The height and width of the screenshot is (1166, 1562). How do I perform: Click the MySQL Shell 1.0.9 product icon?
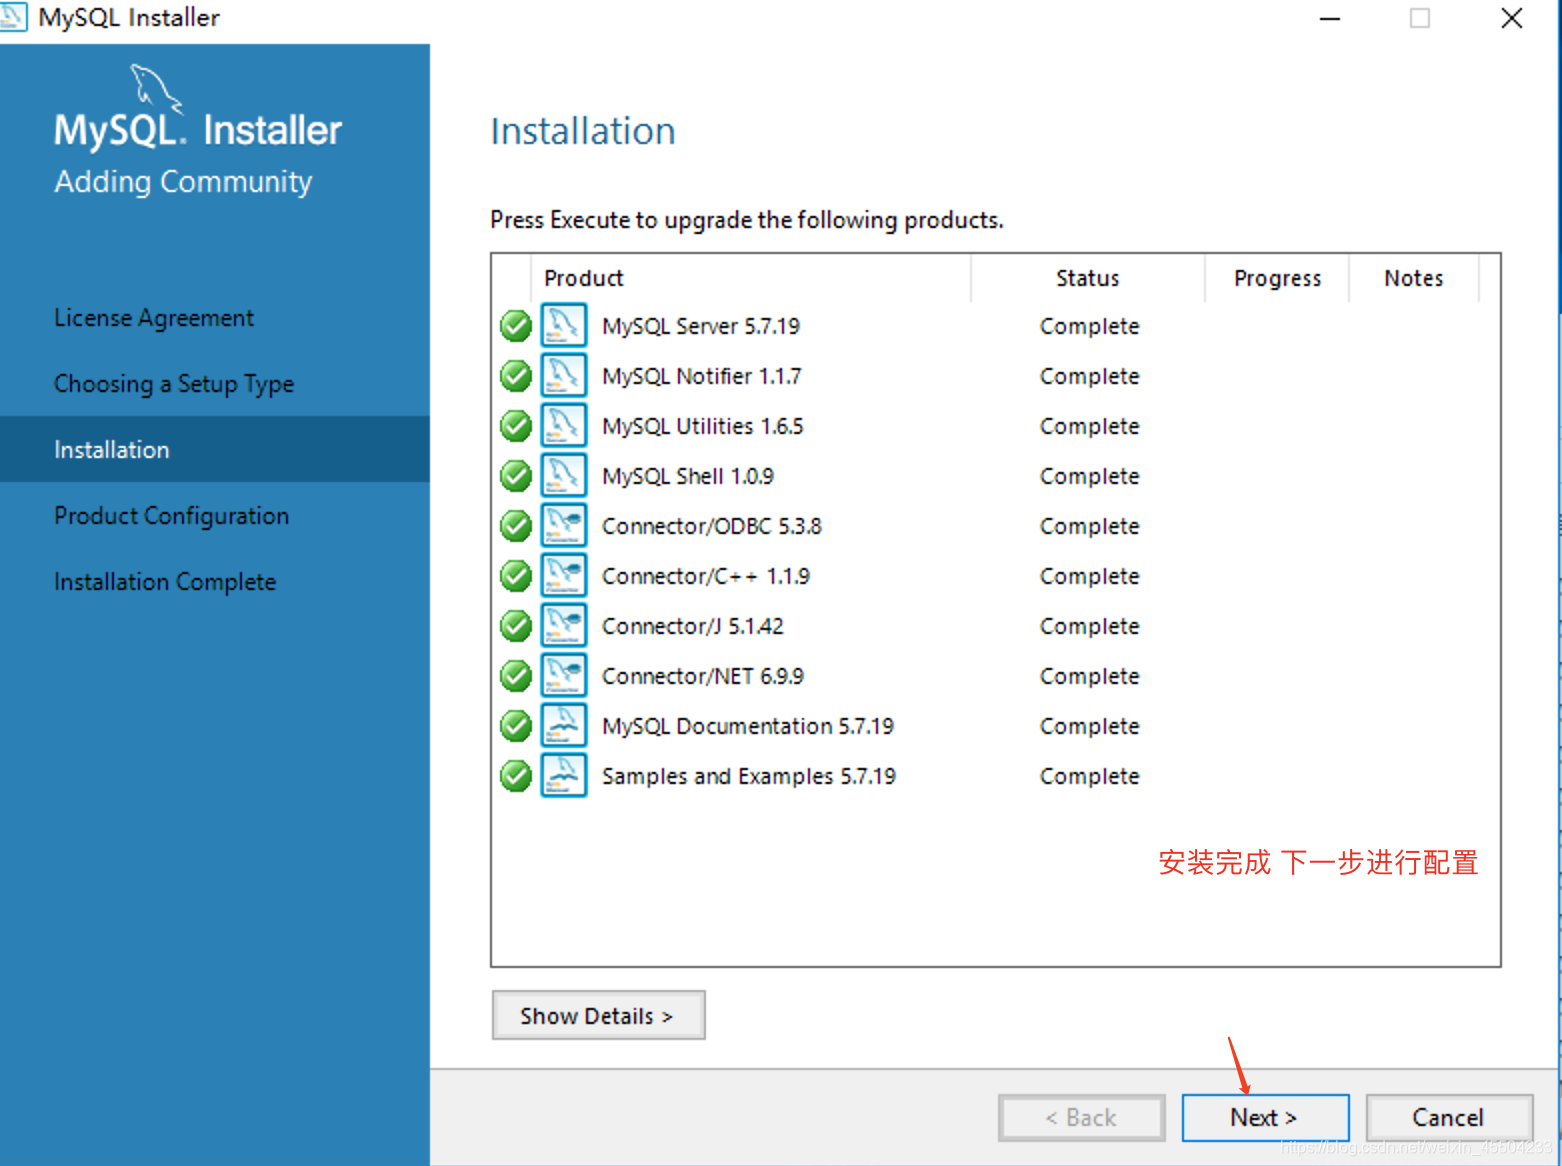564,475
